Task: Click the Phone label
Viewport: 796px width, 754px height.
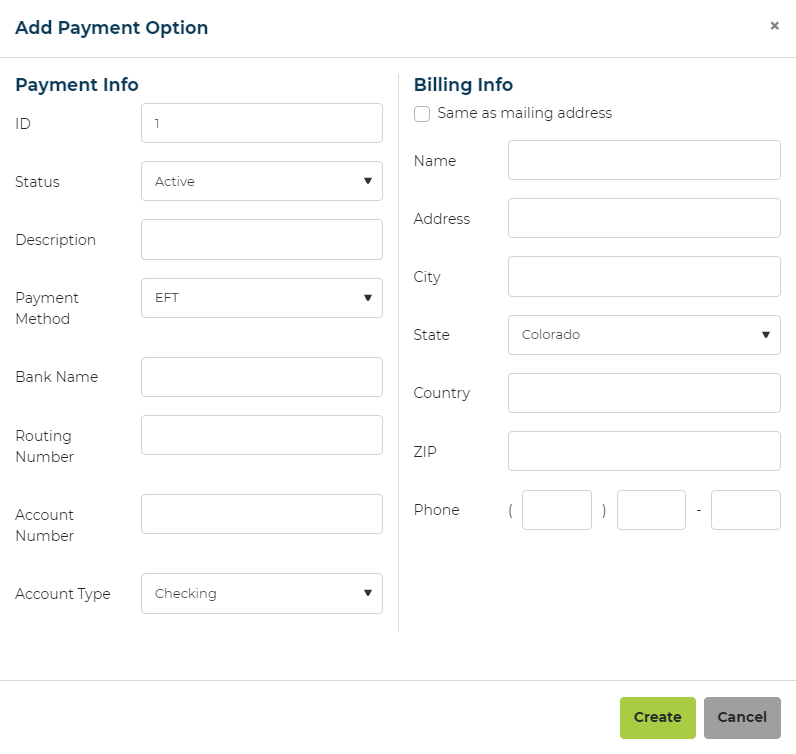Action: (437, 510)
